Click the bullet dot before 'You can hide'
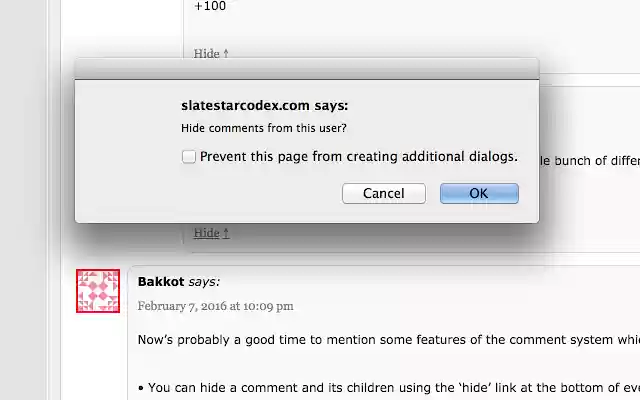640x400 pixels. click(x=141, y=388)
